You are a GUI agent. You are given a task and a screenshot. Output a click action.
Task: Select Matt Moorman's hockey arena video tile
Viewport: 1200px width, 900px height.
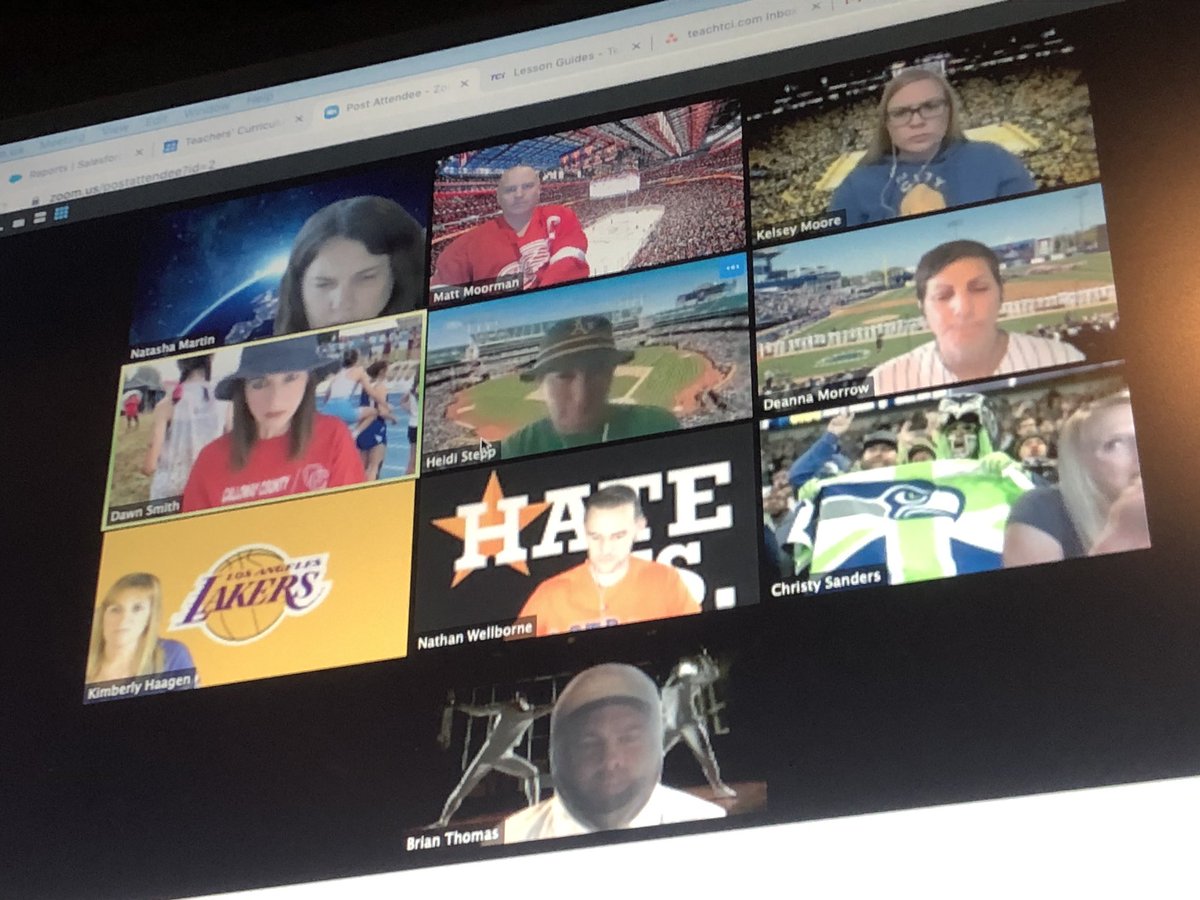pos(587,203)
